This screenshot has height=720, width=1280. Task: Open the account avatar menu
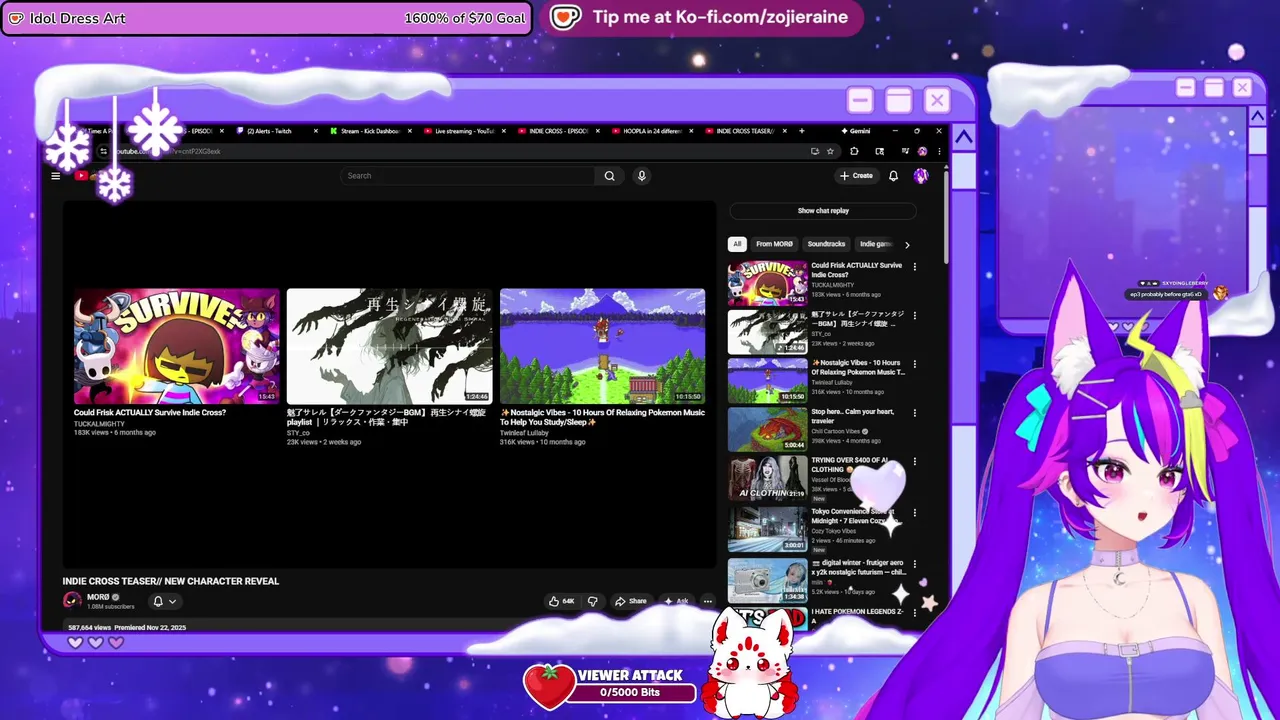coord(921,176)
